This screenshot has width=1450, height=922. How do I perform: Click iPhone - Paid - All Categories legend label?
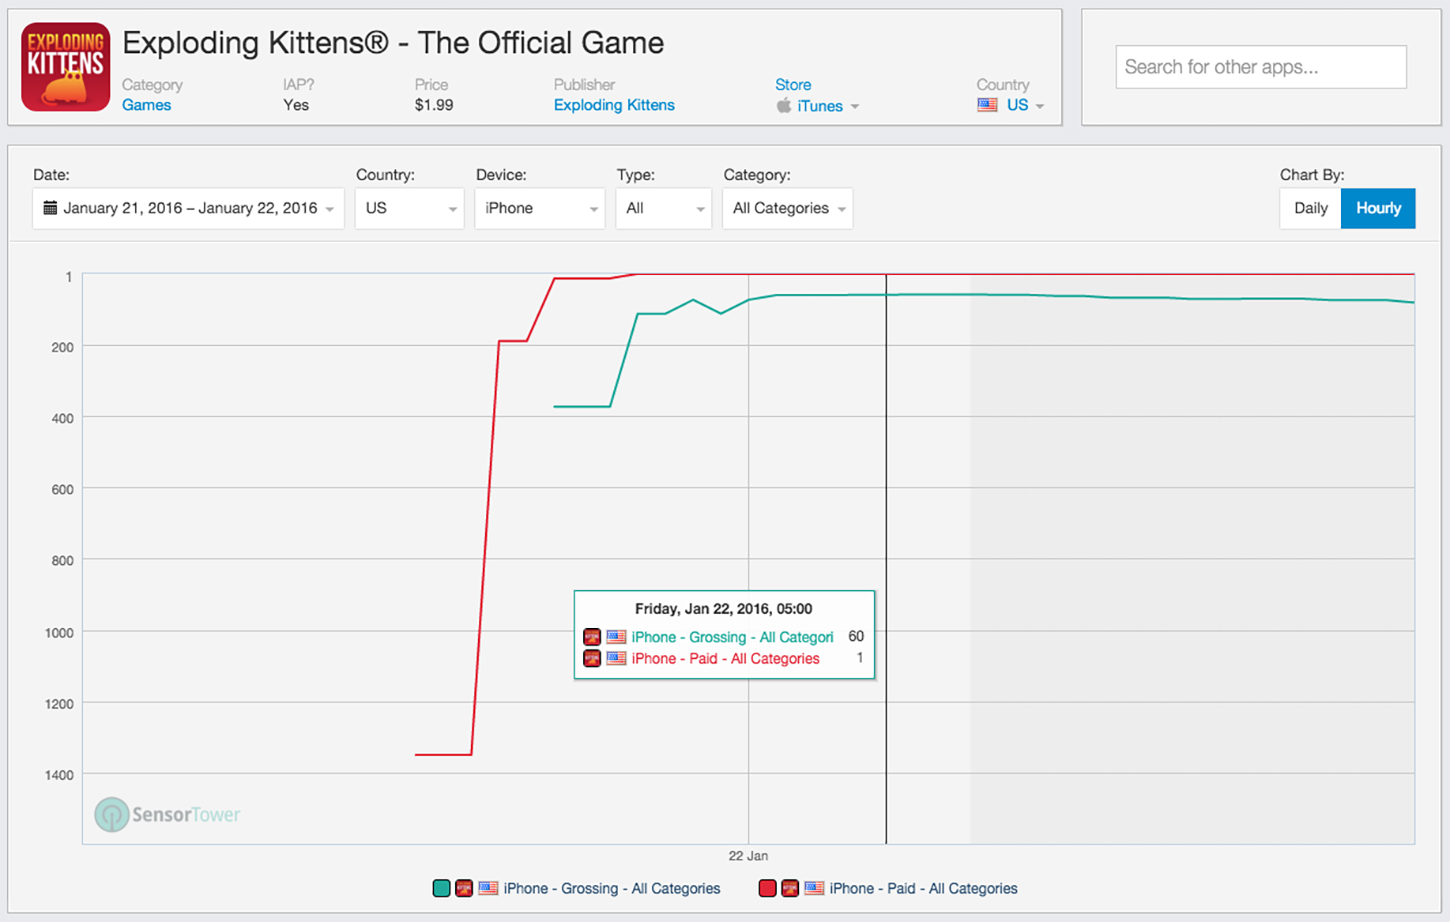tap(923, 888)
